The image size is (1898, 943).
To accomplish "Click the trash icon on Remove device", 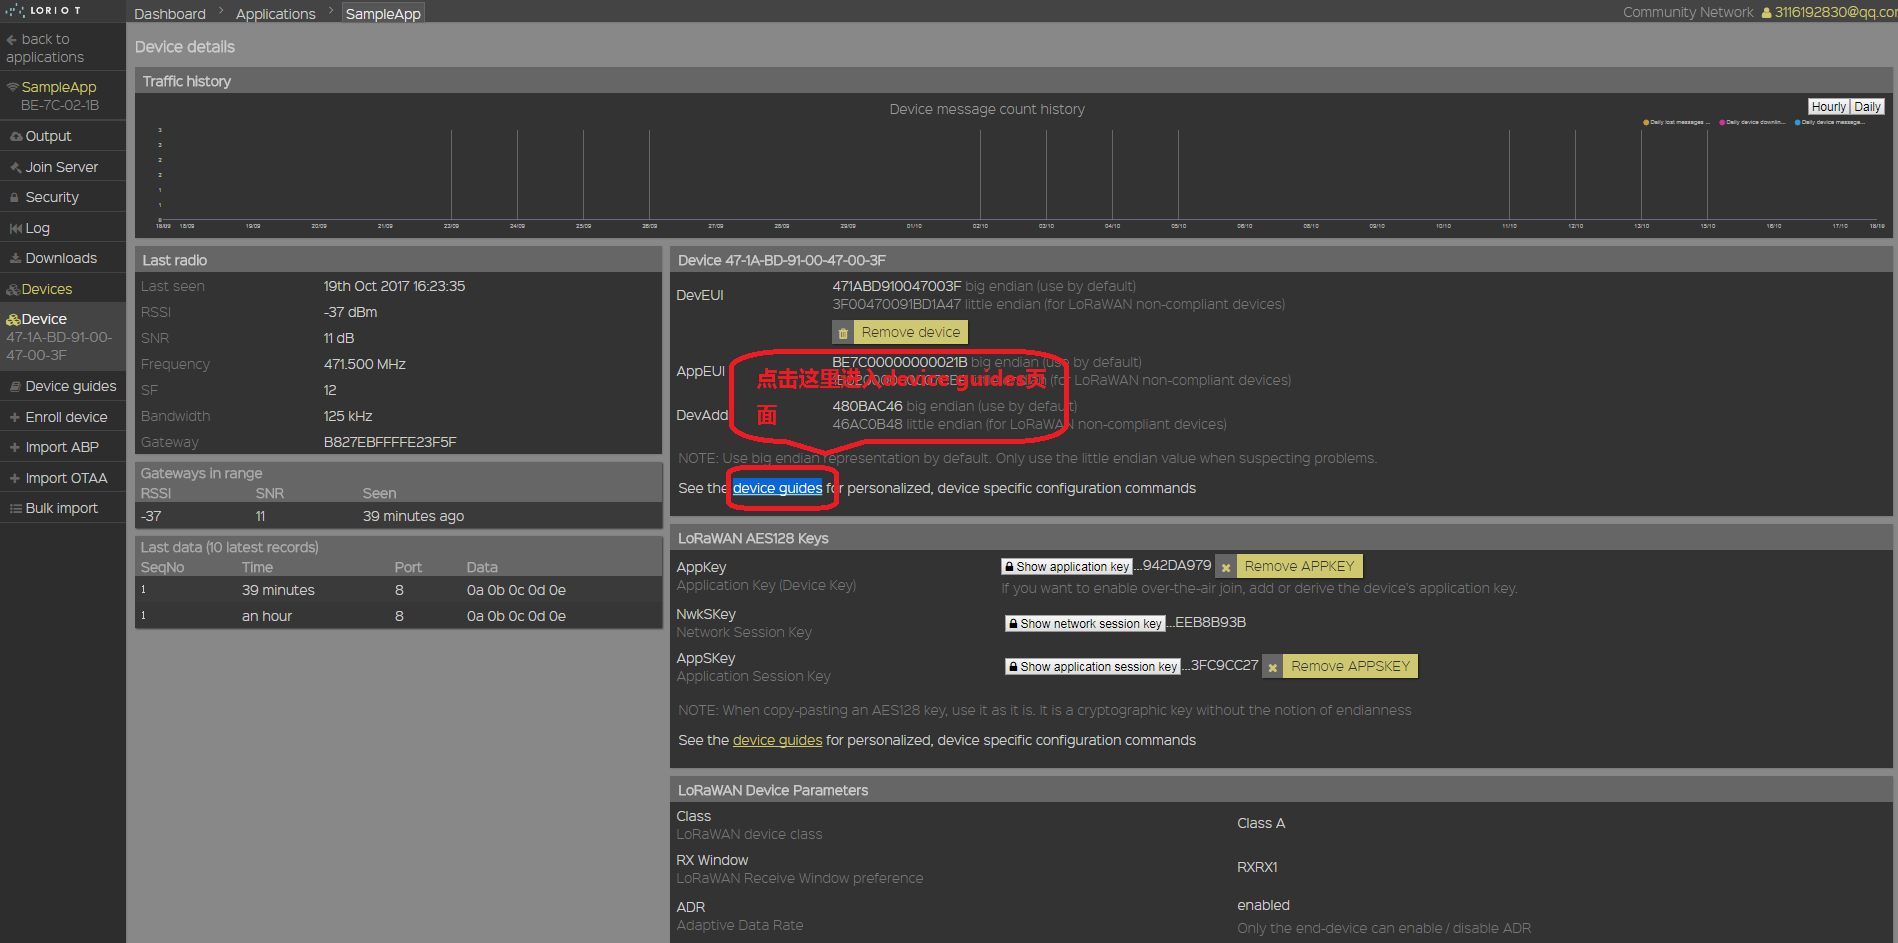I will (843, 333).
